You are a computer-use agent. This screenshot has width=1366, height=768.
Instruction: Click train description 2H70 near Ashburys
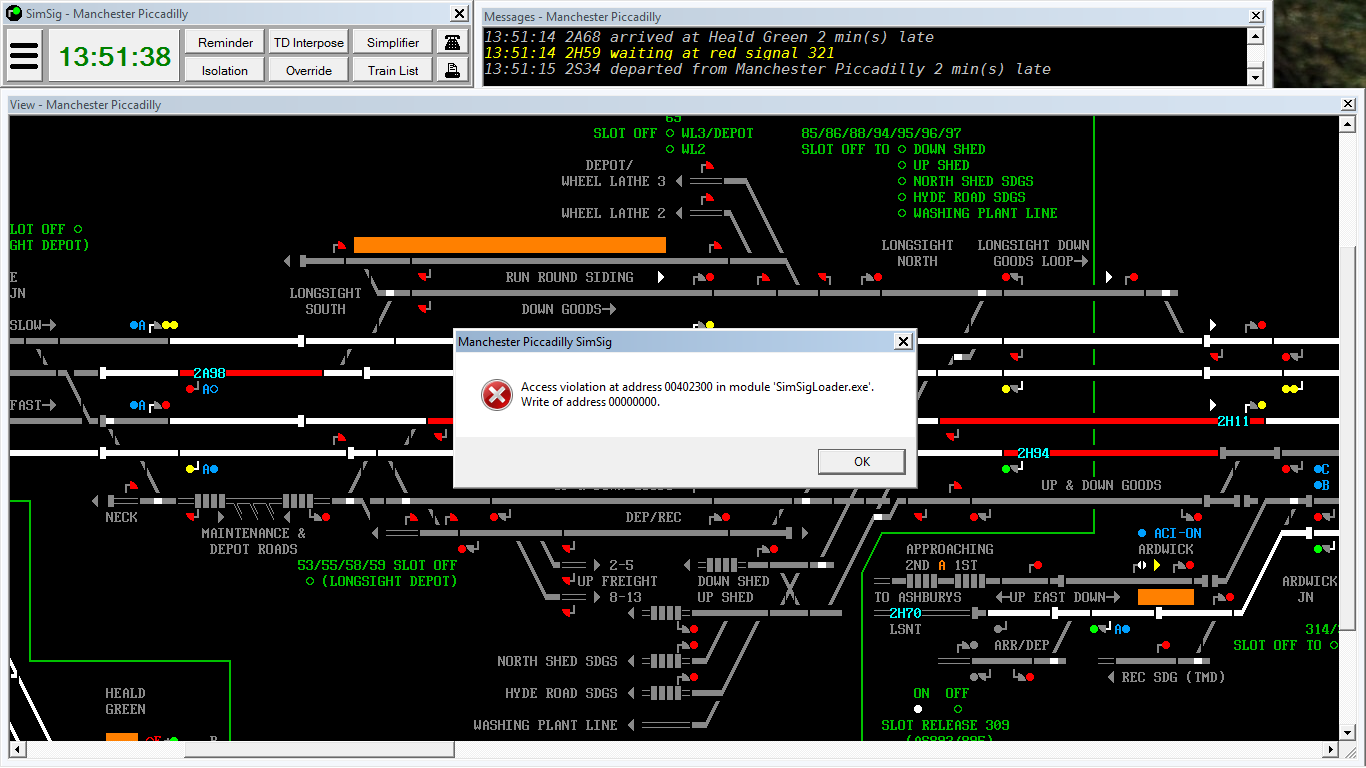click(x=905, y=613)
